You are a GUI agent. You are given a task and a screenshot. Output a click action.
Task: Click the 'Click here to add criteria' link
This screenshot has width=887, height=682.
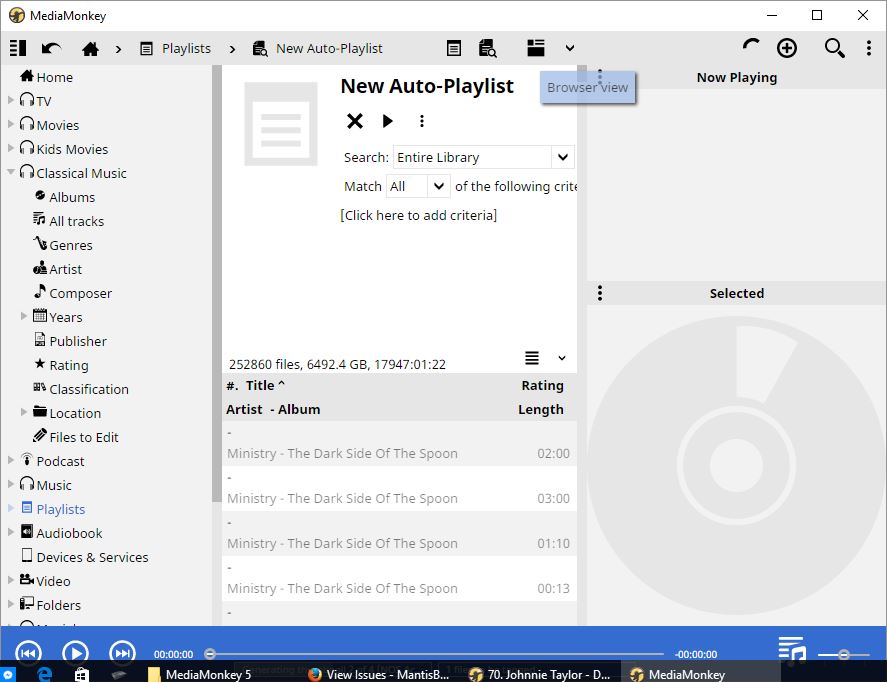pyautogui.click(x=418, y=215)
